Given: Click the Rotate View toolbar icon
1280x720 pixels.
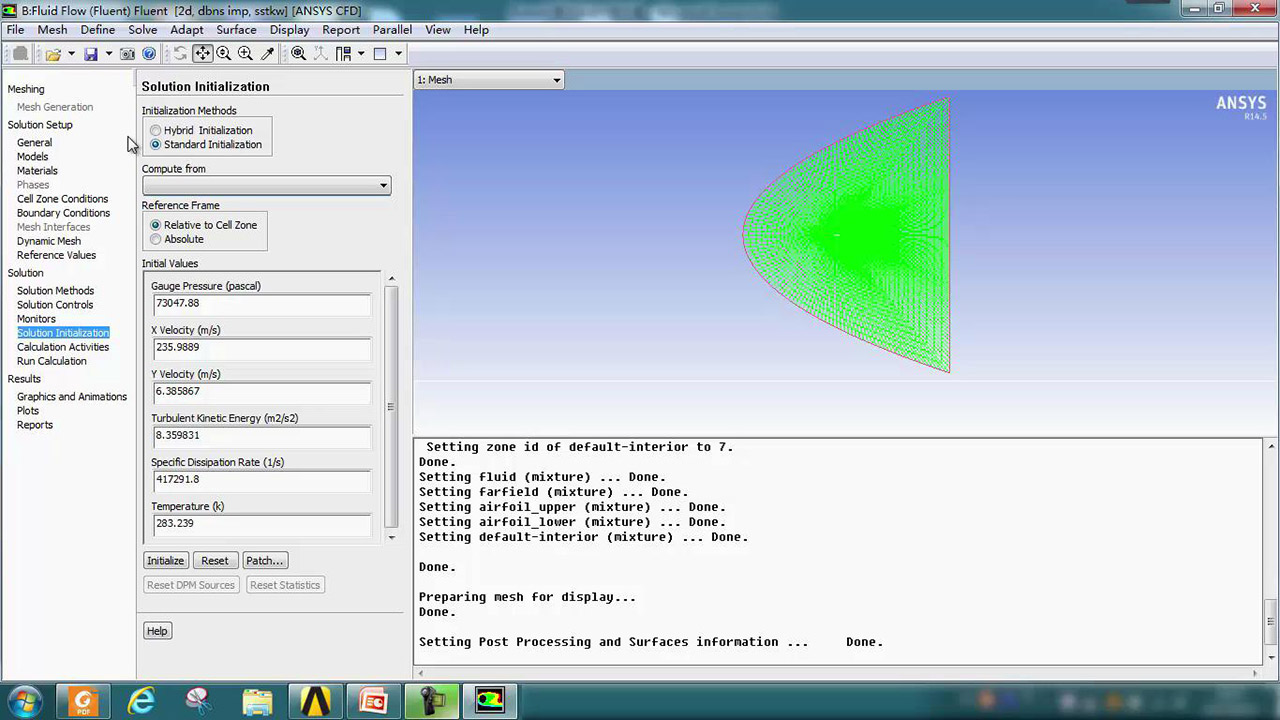Looking at the screenshot, I should click(x=180, y=54).
